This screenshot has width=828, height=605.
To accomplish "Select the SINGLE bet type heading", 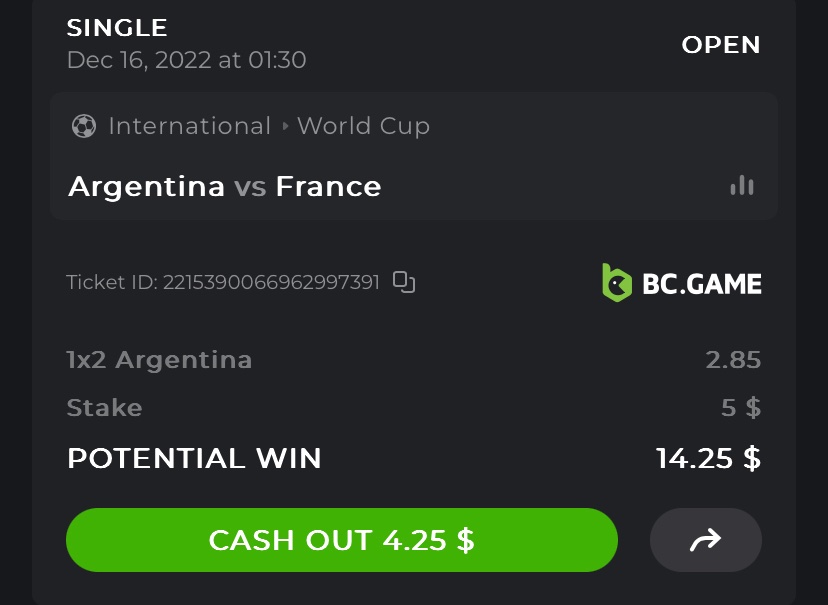I will (117, 28).
